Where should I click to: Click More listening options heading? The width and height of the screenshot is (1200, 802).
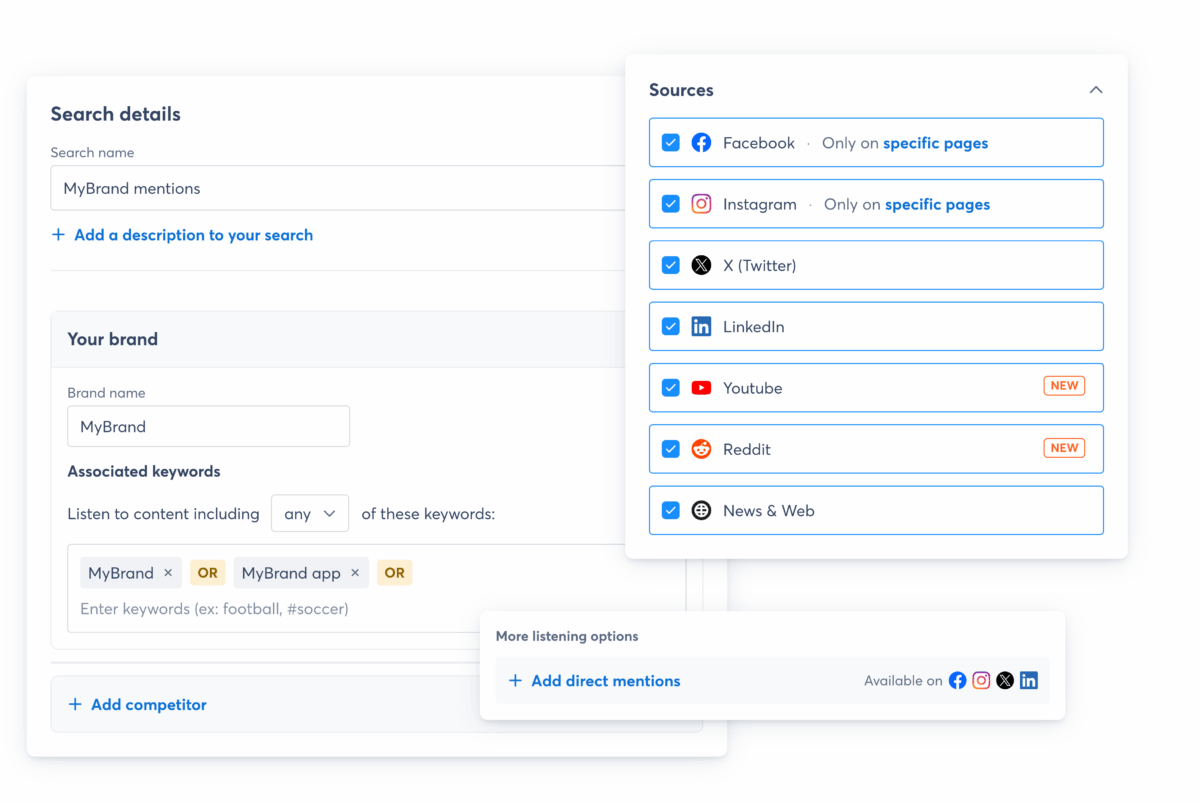[567, 636]
